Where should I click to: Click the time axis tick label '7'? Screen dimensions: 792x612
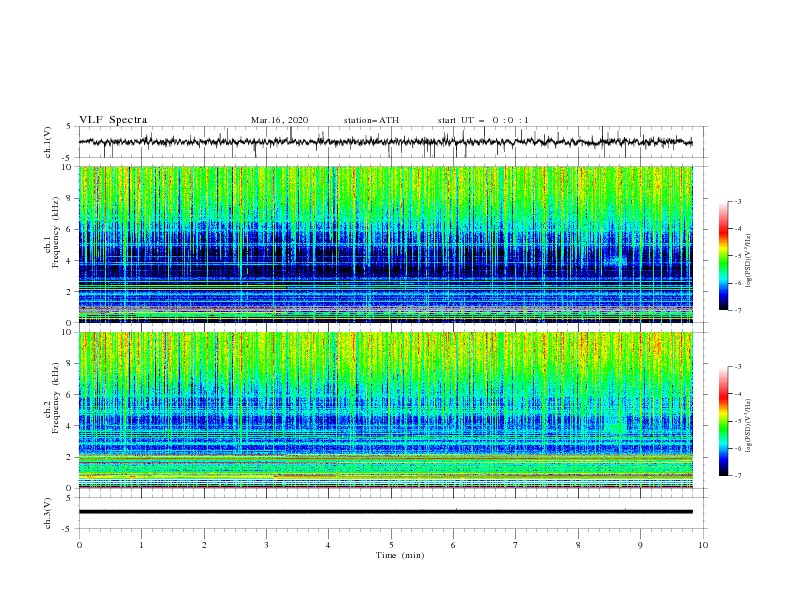coord(516,545)
